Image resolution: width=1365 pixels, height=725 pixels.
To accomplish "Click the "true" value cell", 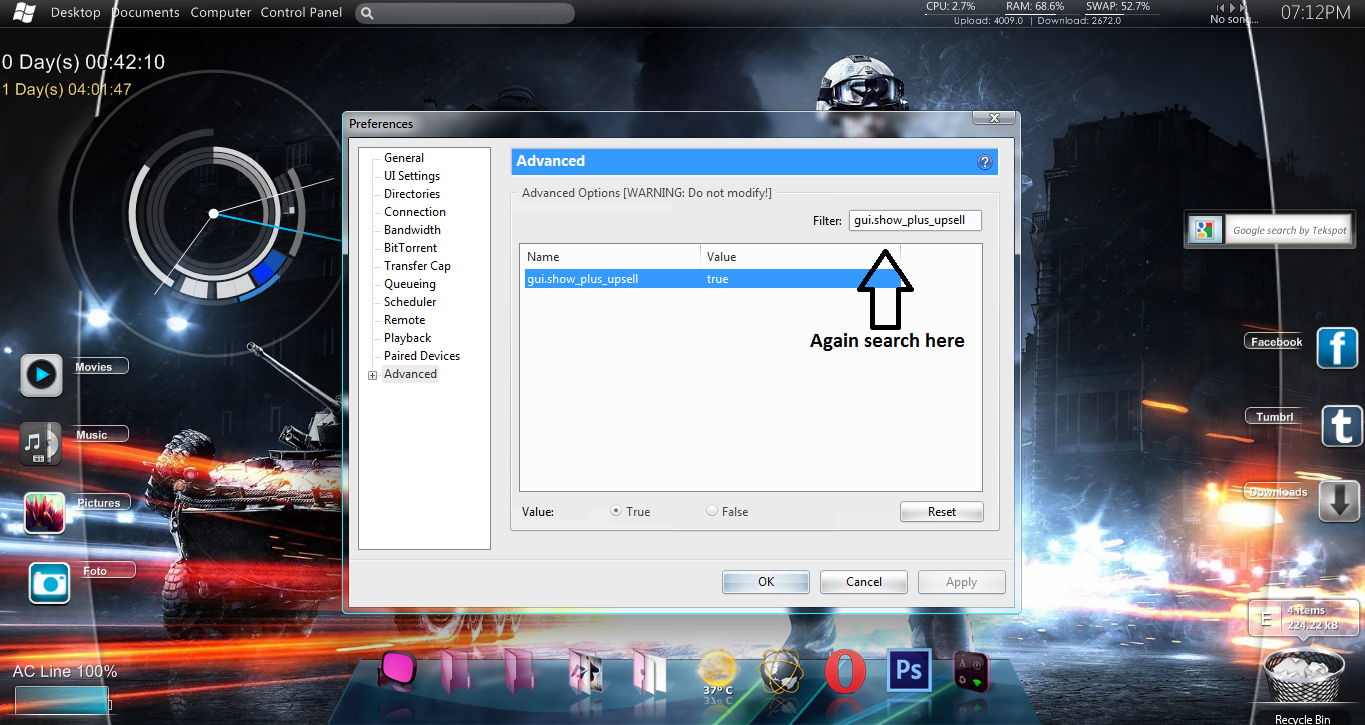I will coord(717,279).
